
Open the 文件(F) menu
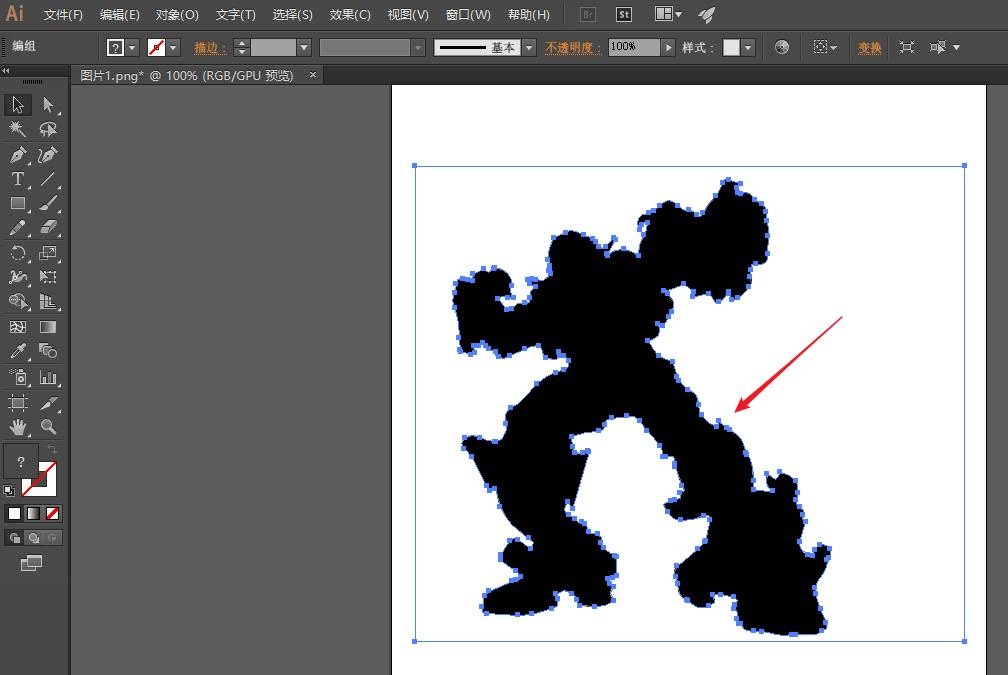pos(63,15)
